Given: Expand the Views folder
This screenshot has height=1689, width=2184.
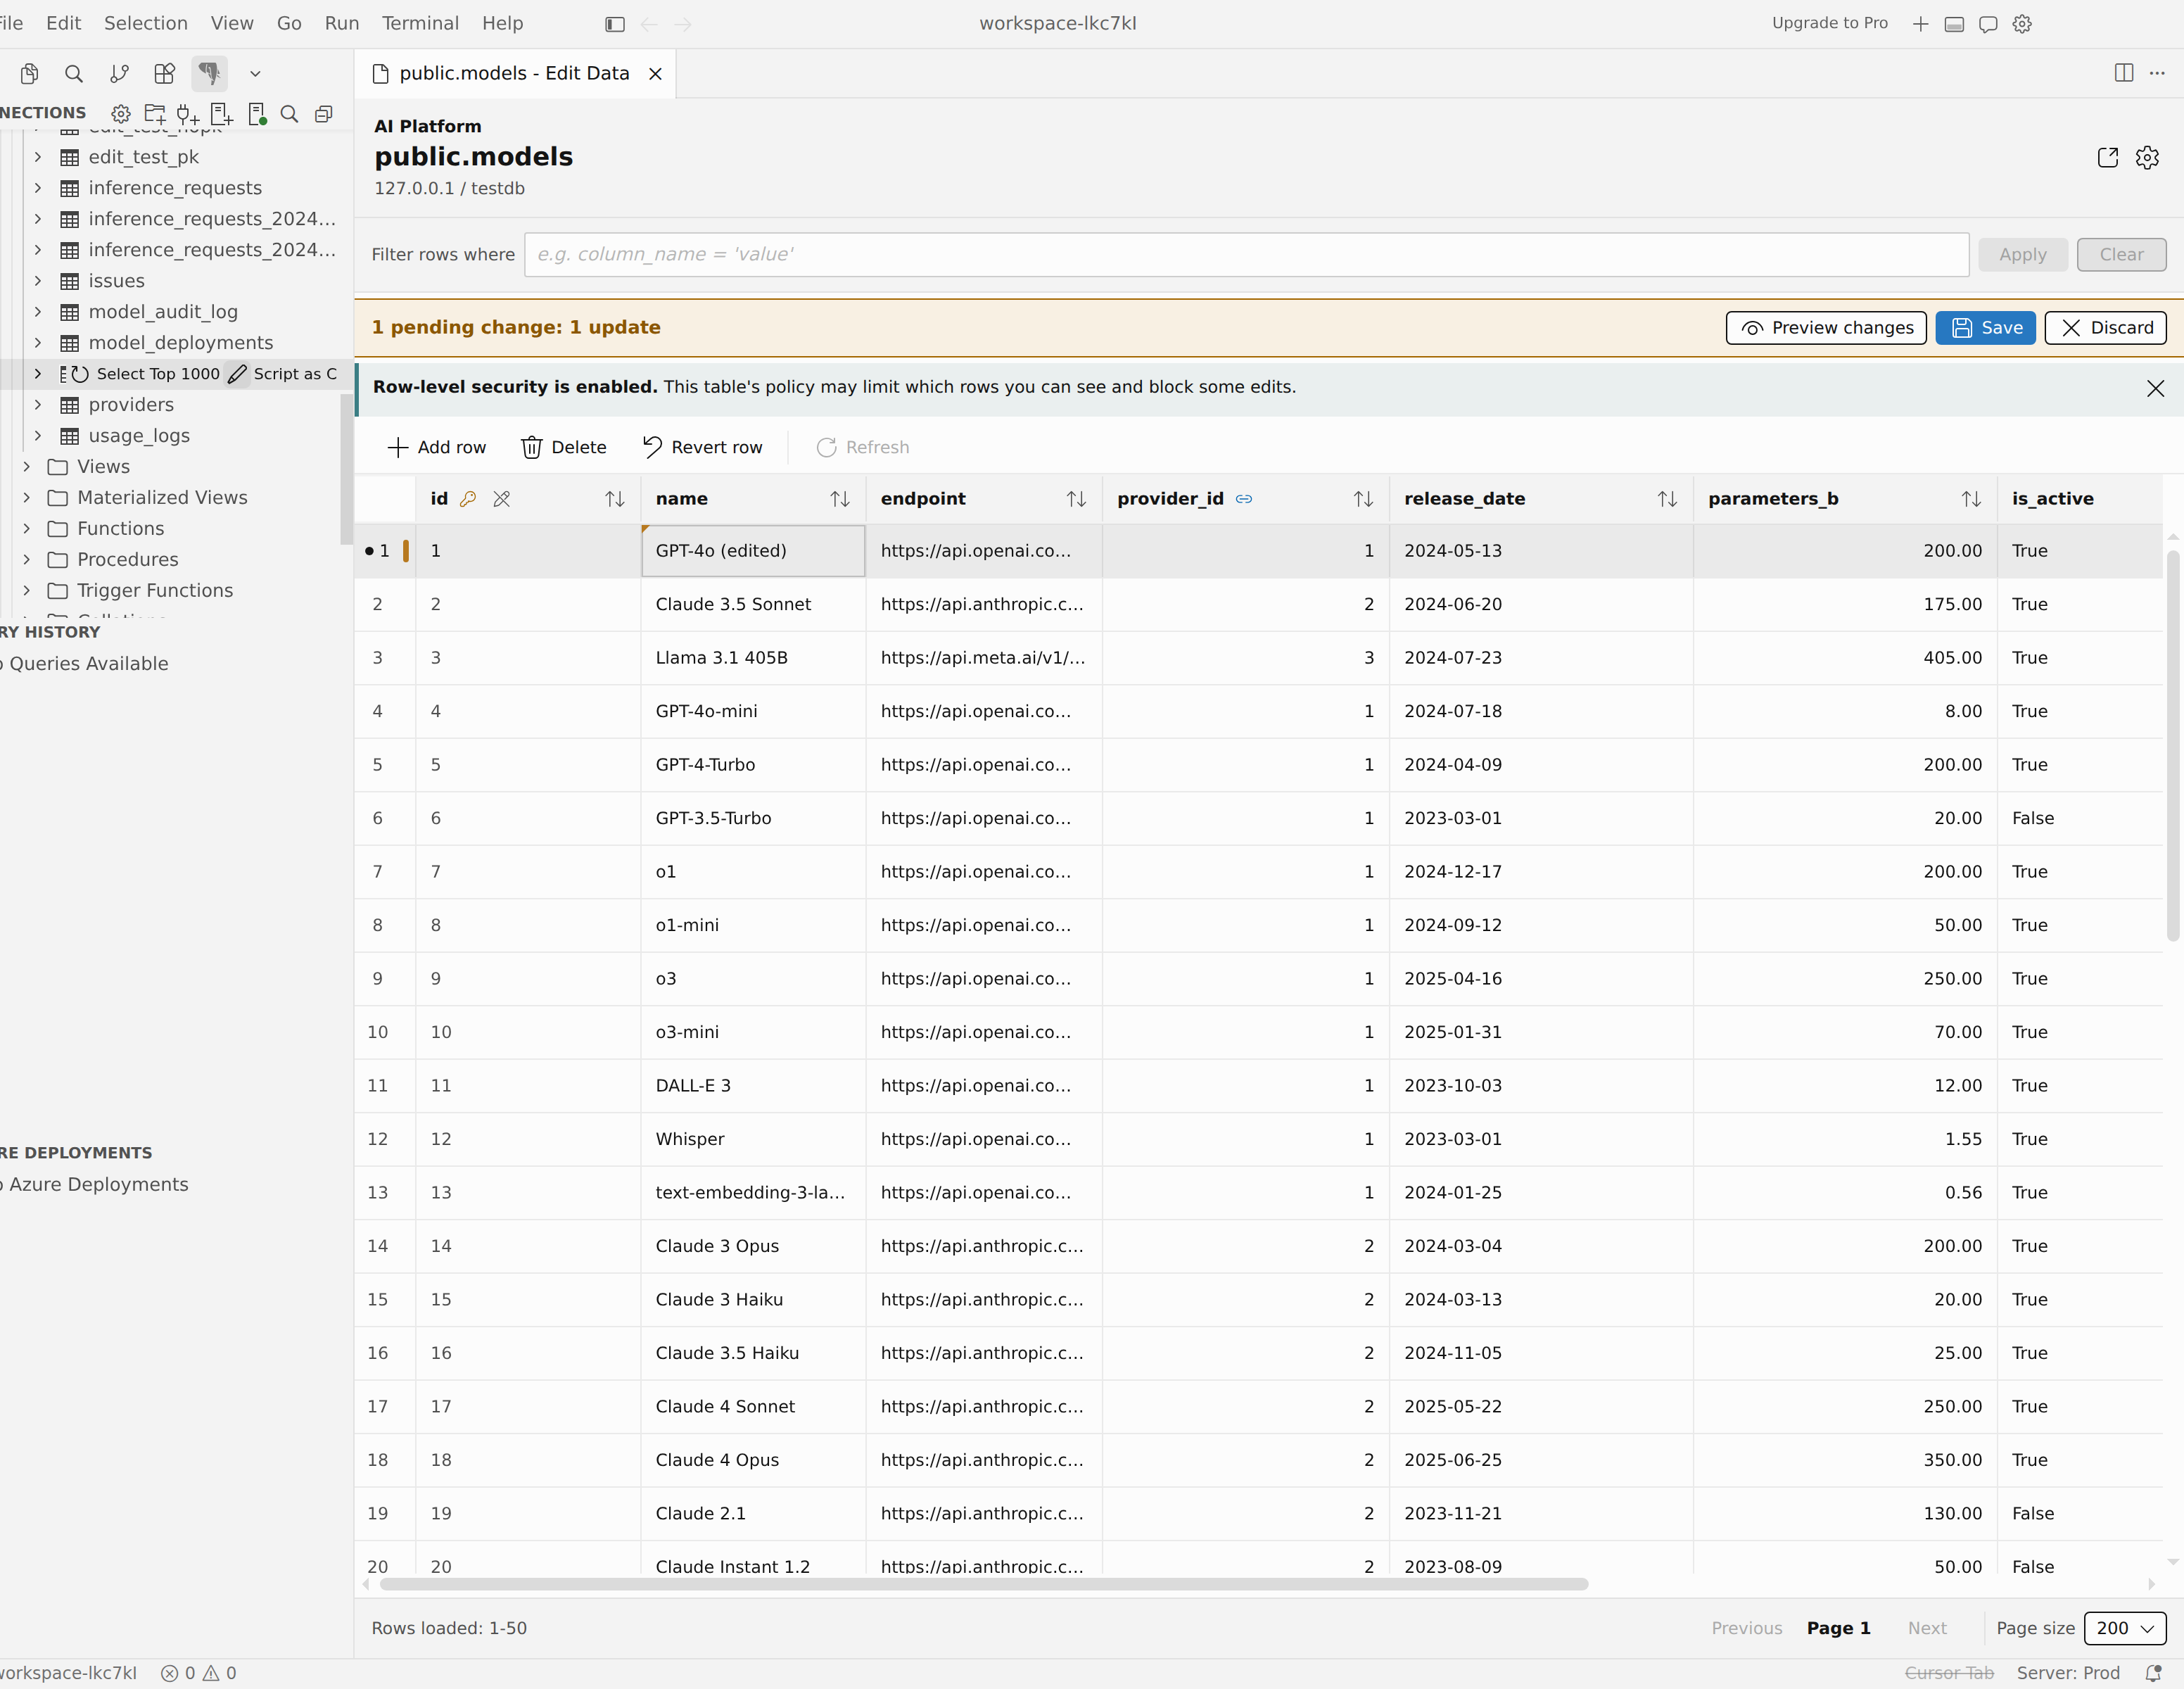Looking at the screenshot, I should [27, 467].
